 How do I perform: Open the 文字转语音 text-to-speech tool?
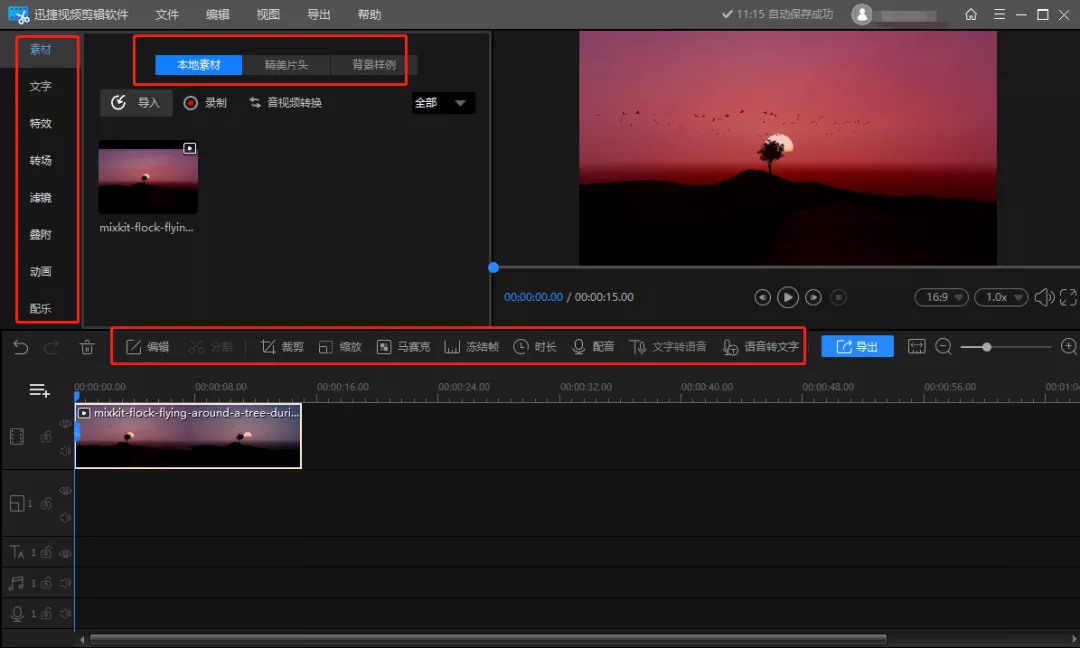638,347
